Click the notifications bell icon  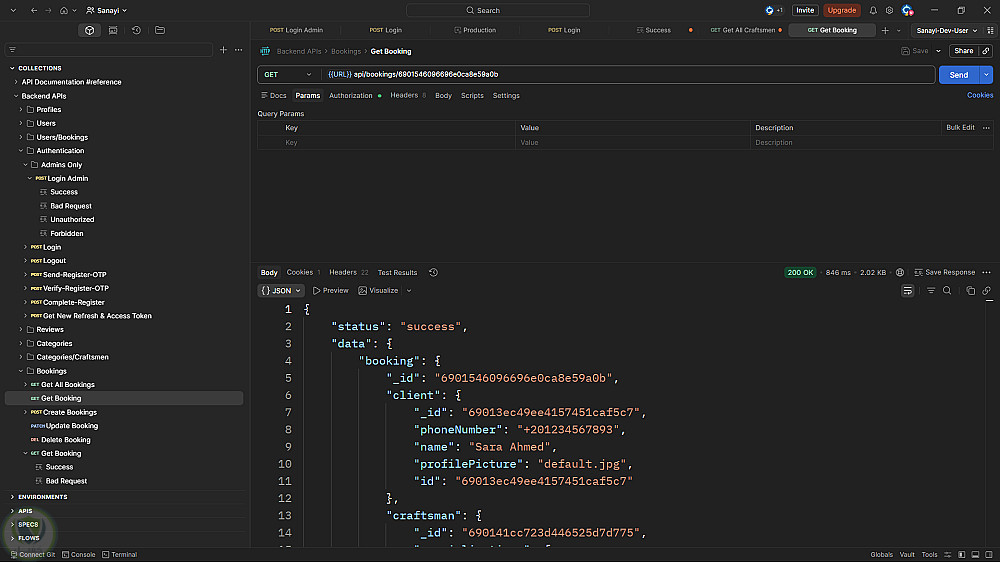pos(873,10)
